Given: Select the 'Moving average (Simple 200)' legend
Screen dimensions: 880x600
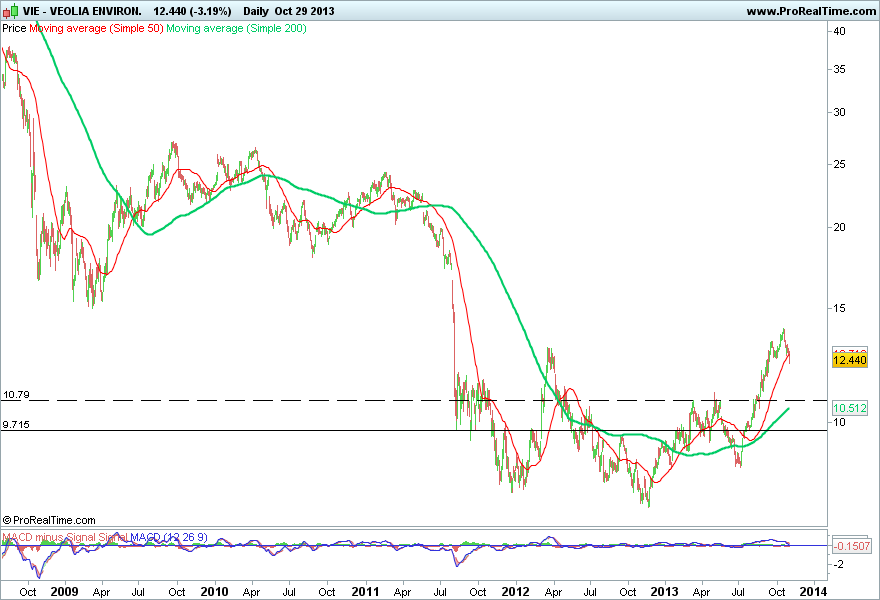Looking at the screenshot, I should tap(236, 28).
